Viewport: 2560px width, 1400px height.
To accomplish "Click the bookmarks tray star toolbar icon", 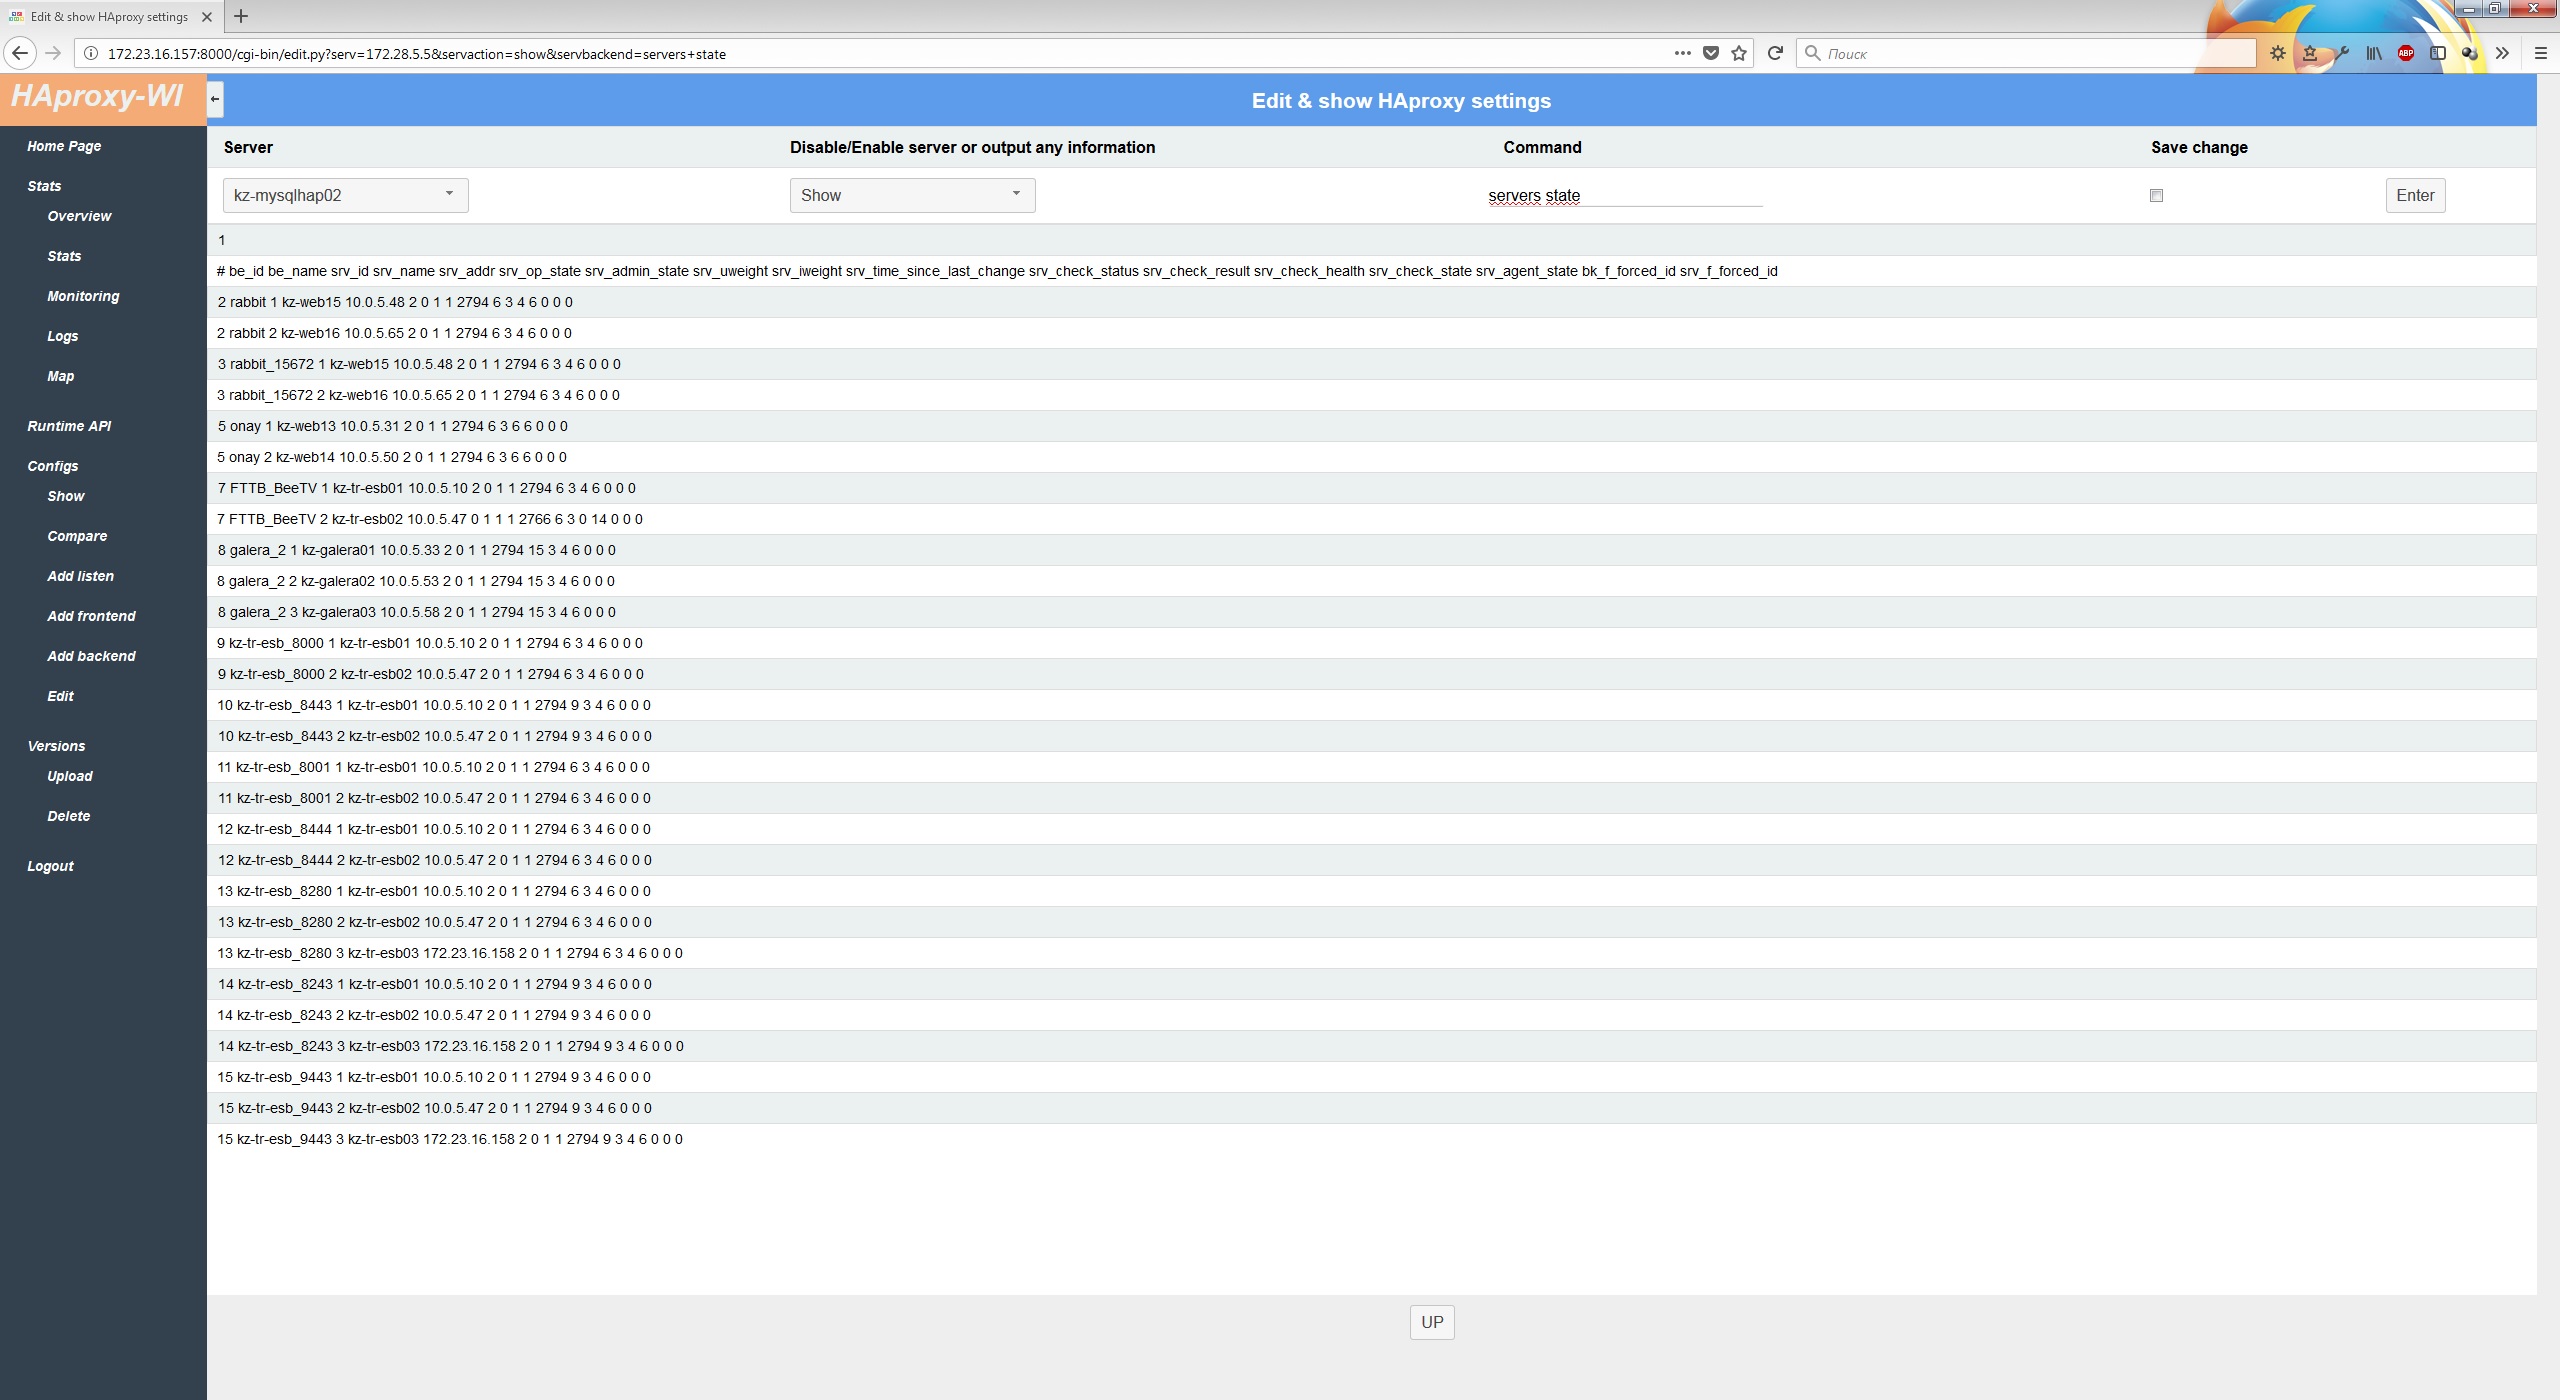I will coord(2310,53).
